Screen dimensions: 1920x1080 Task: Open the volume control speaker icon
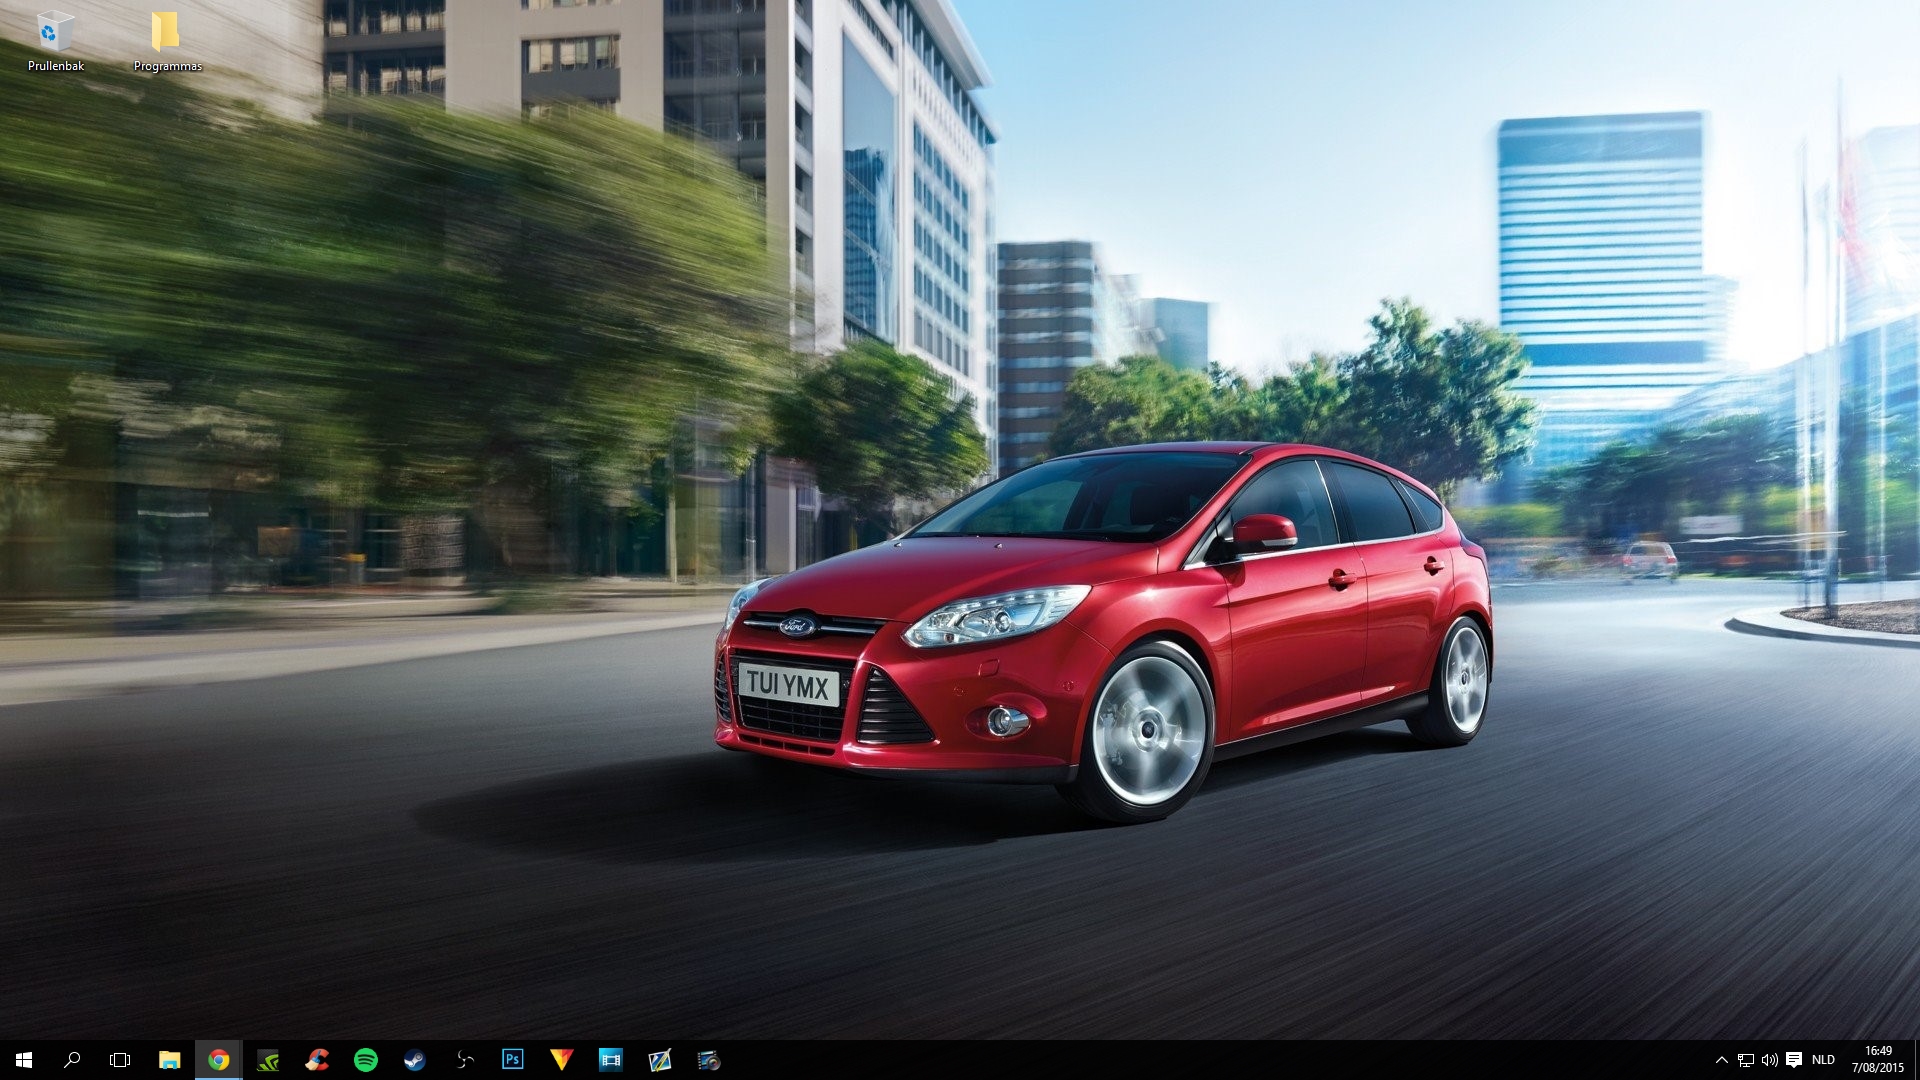(x=1769, y=1060)
